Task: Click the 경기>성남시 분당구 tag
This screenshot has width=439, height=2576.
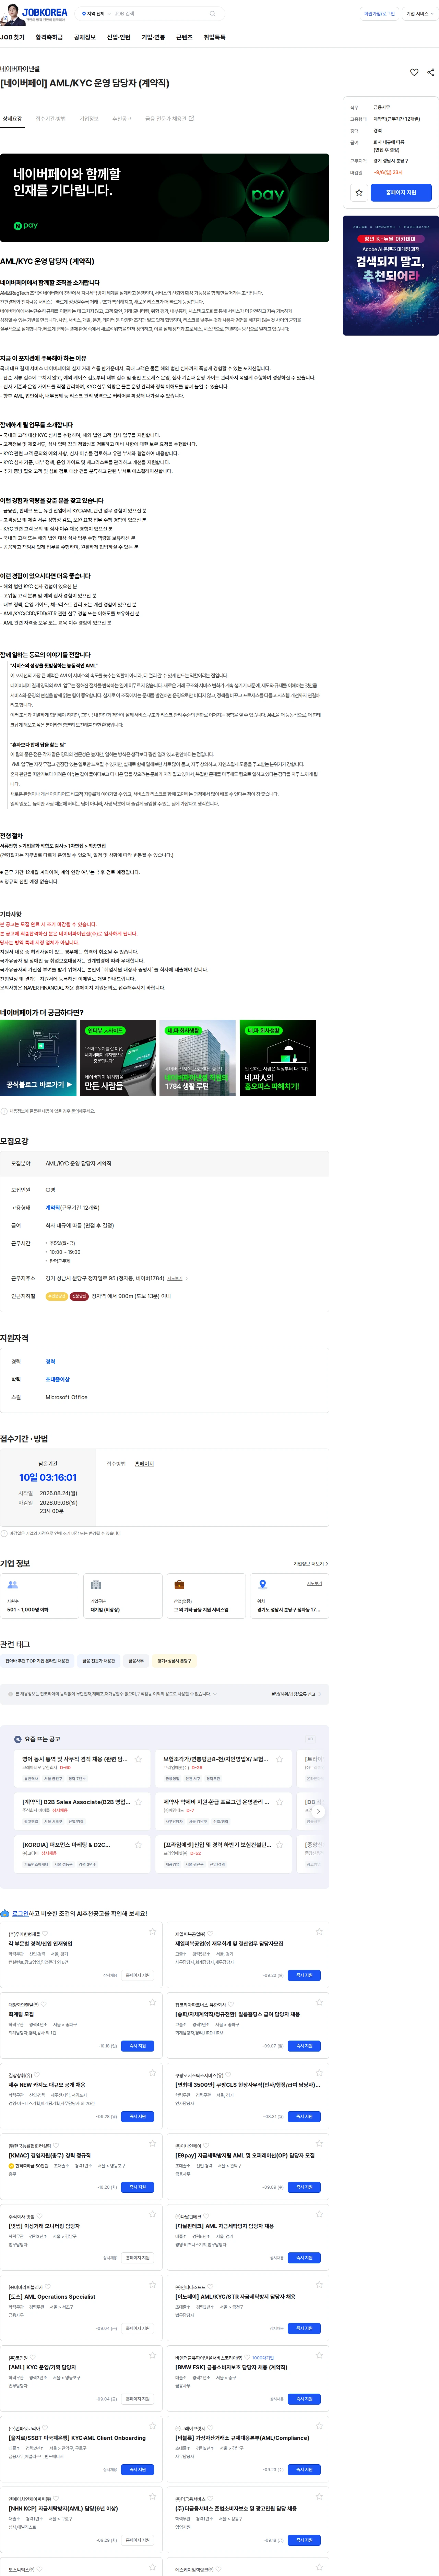Action: 174,1661
